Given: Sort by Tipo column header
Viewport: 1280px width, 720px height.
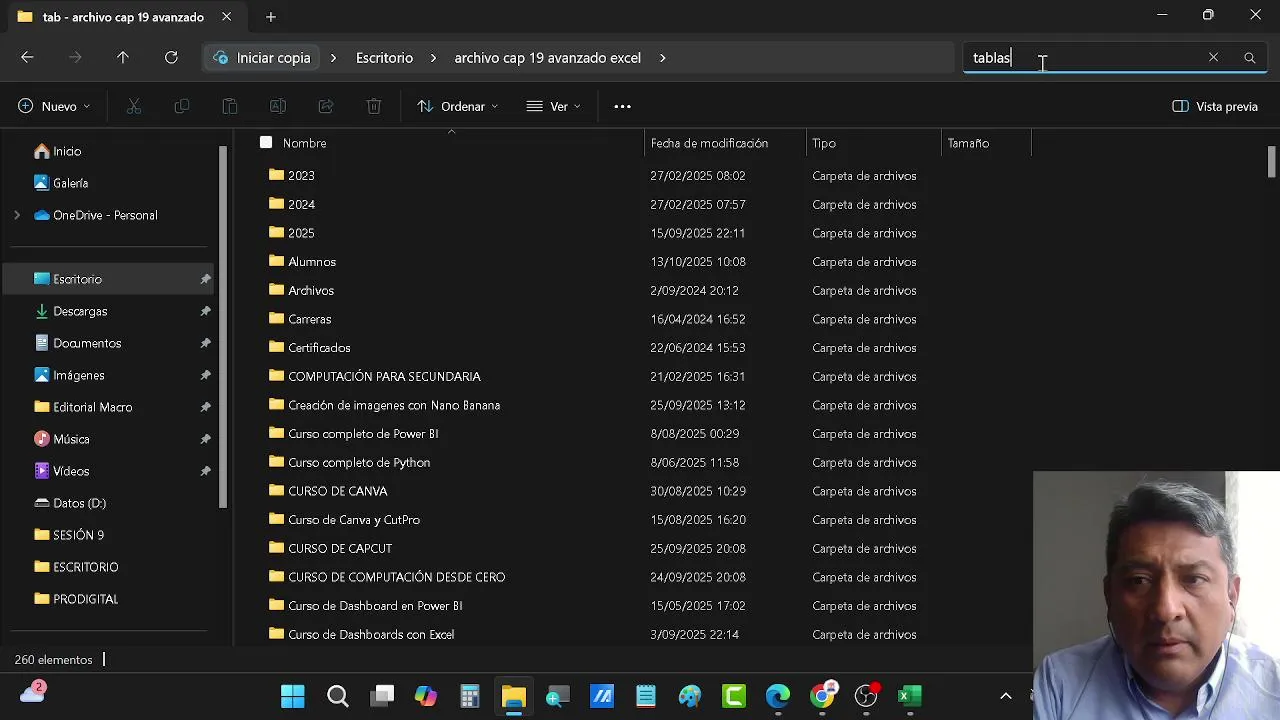Looking at the screenshot, I should [824, 143].
